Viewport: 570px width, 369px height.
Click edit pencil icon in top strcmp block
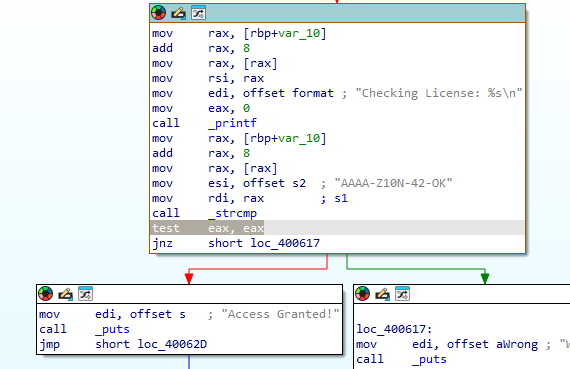[178, 13]
